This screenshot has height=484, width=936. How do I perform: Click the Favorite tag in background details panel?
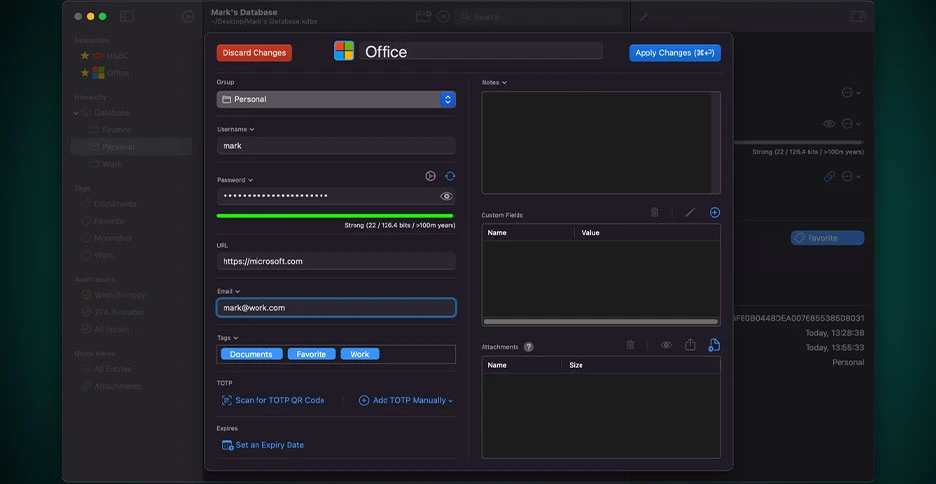click(x=827, y=238)
